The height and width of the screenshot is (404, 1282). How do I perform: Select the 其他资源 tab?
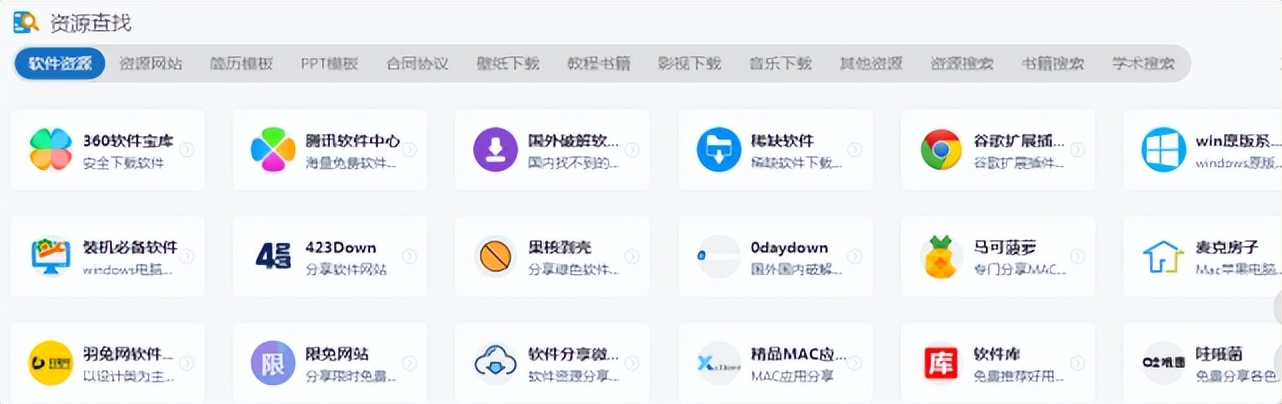(x=871, y=63)
